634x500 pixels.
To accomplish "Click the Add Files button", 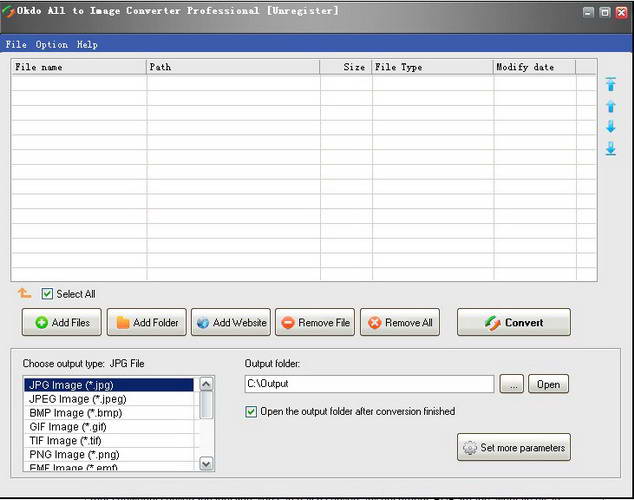I will click(62, 322).
